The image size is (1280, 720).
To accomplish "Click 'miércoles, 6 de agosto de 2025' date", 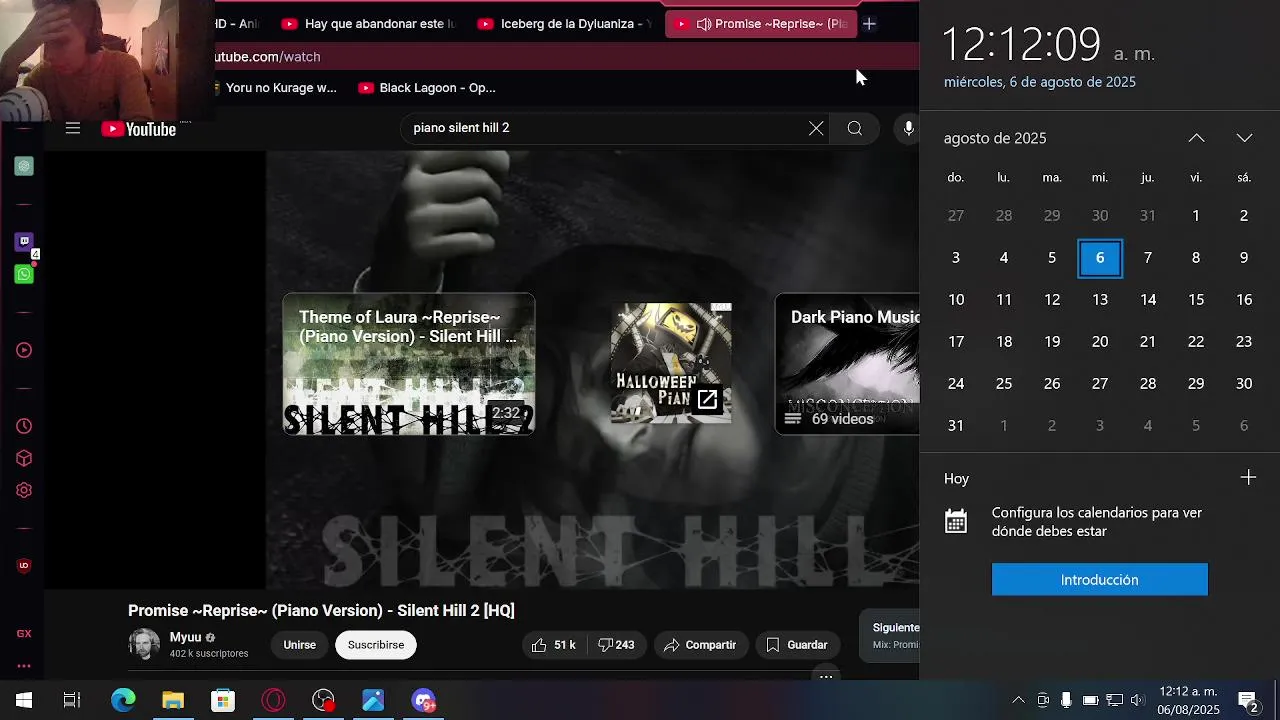I will pyautogui.click(x=1040, y=82).
